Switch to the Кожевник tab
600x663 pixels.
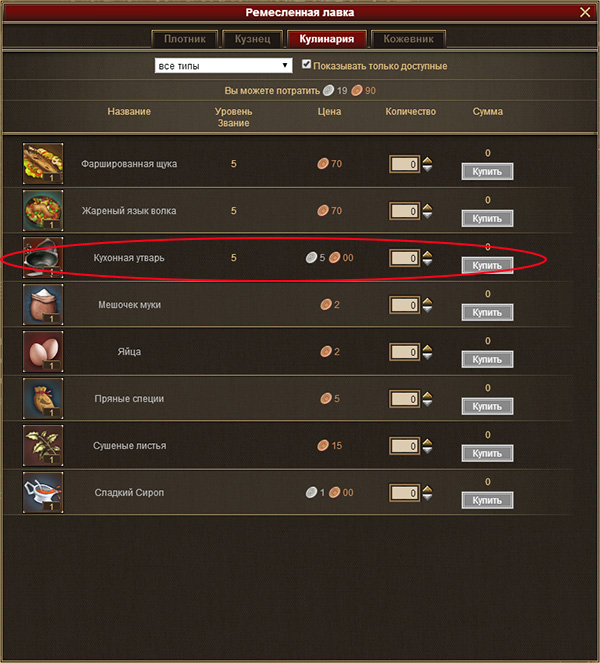408,39
